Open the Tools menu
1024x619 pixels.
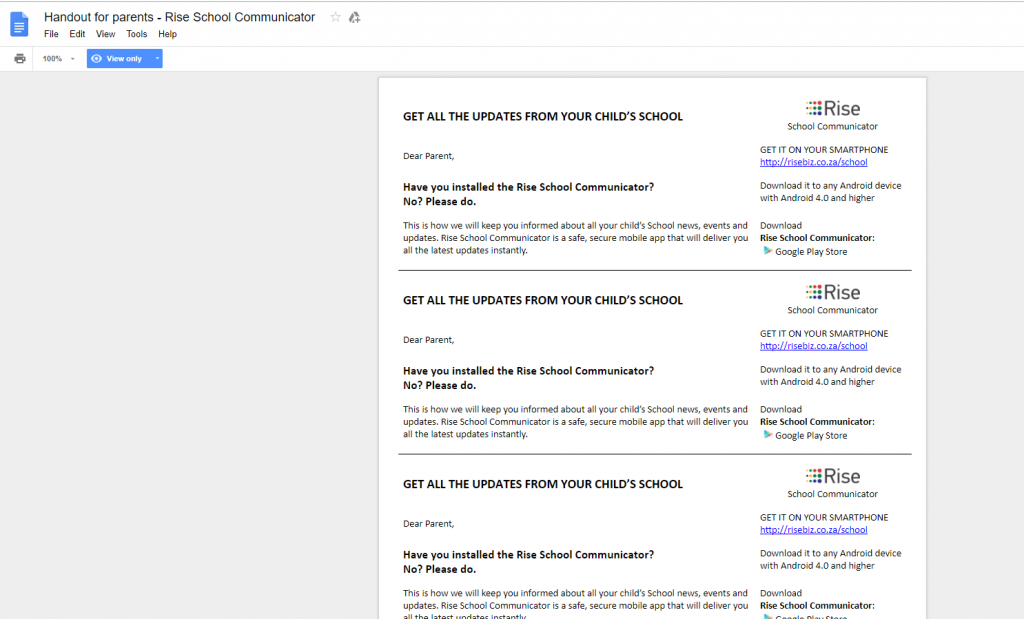pos(136,34)
